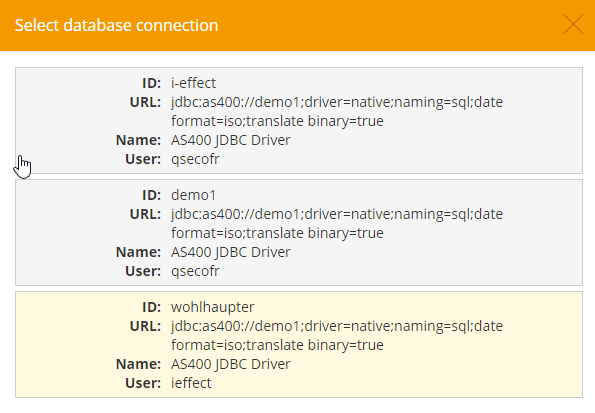Click the JDBC URL of the i-effect connection

pos(337,111)
